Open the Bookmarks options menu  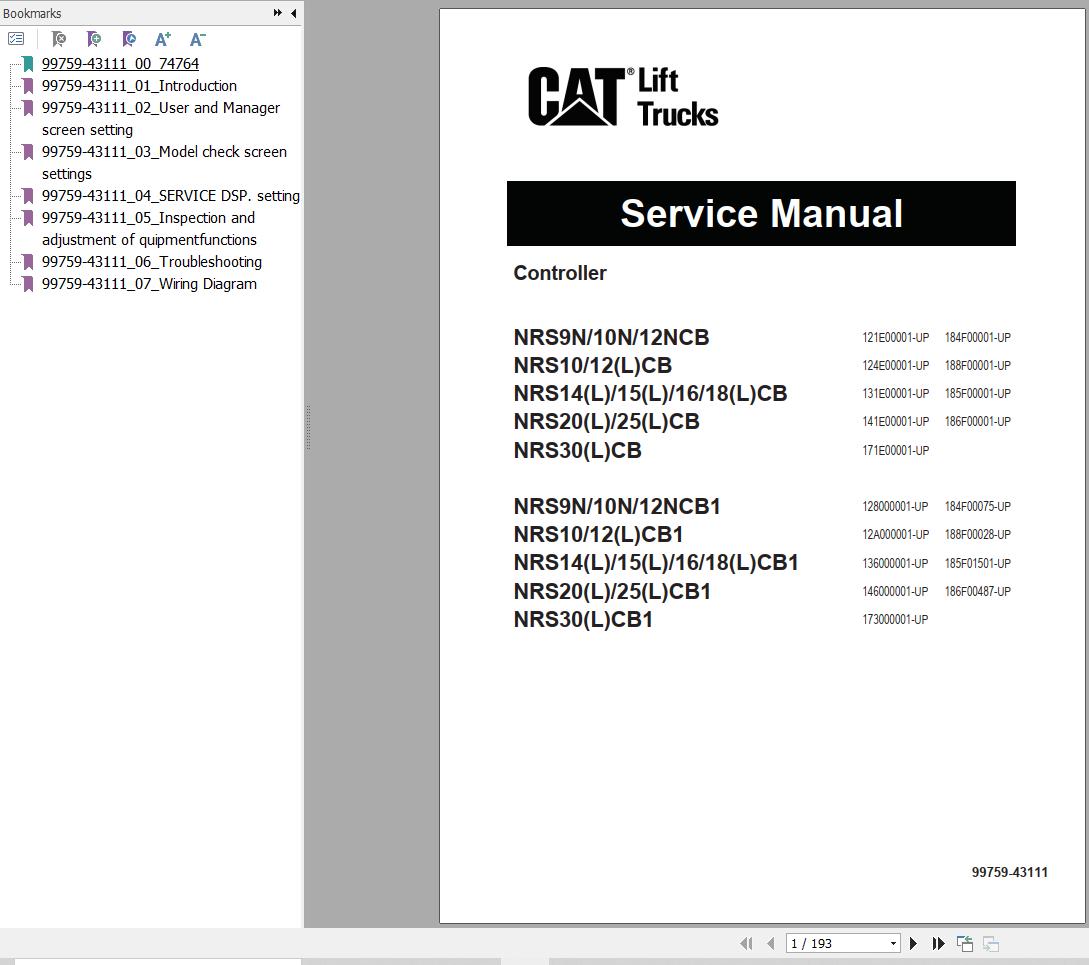[16, 39]
